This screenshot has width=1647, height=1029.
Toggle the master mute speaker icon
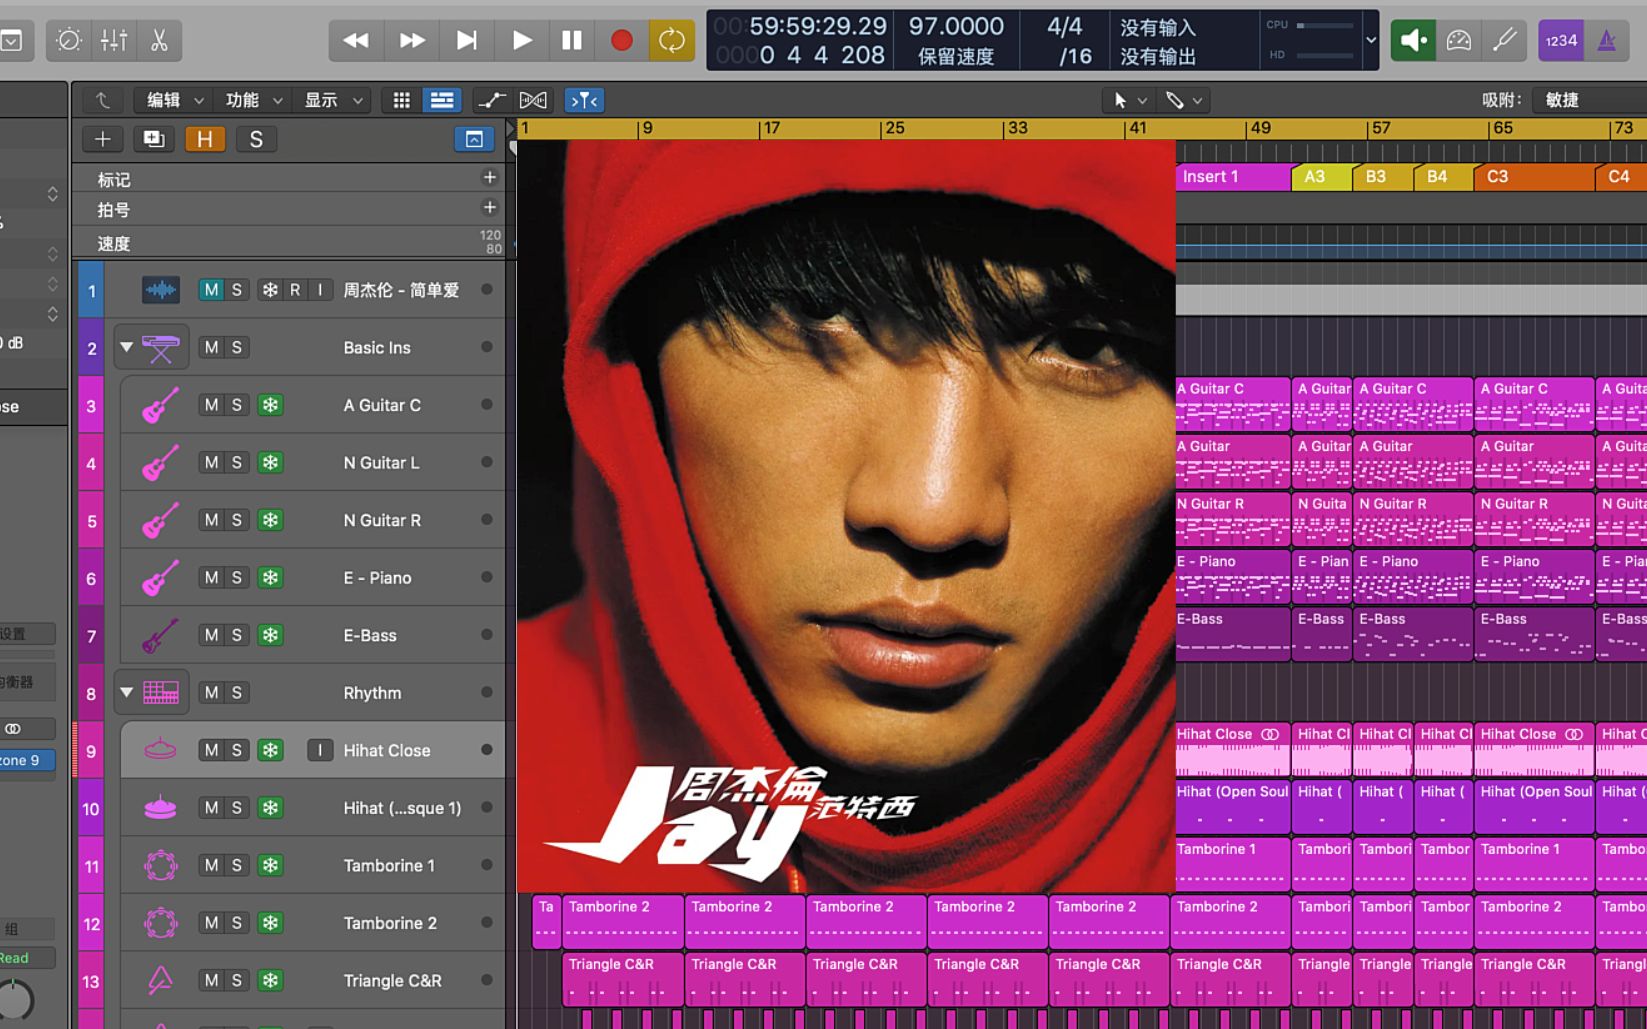point(1413,40)
